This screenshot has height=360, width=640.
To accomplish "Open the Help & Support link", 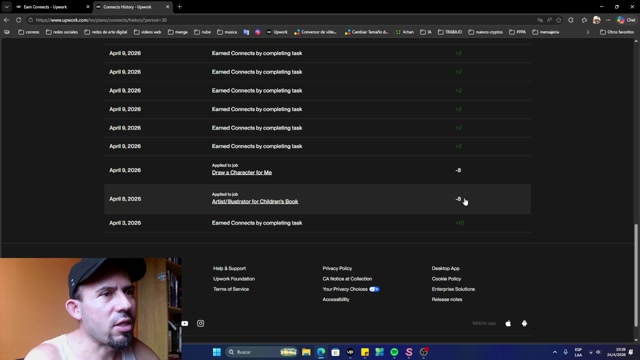I will (x=229, y=268).
